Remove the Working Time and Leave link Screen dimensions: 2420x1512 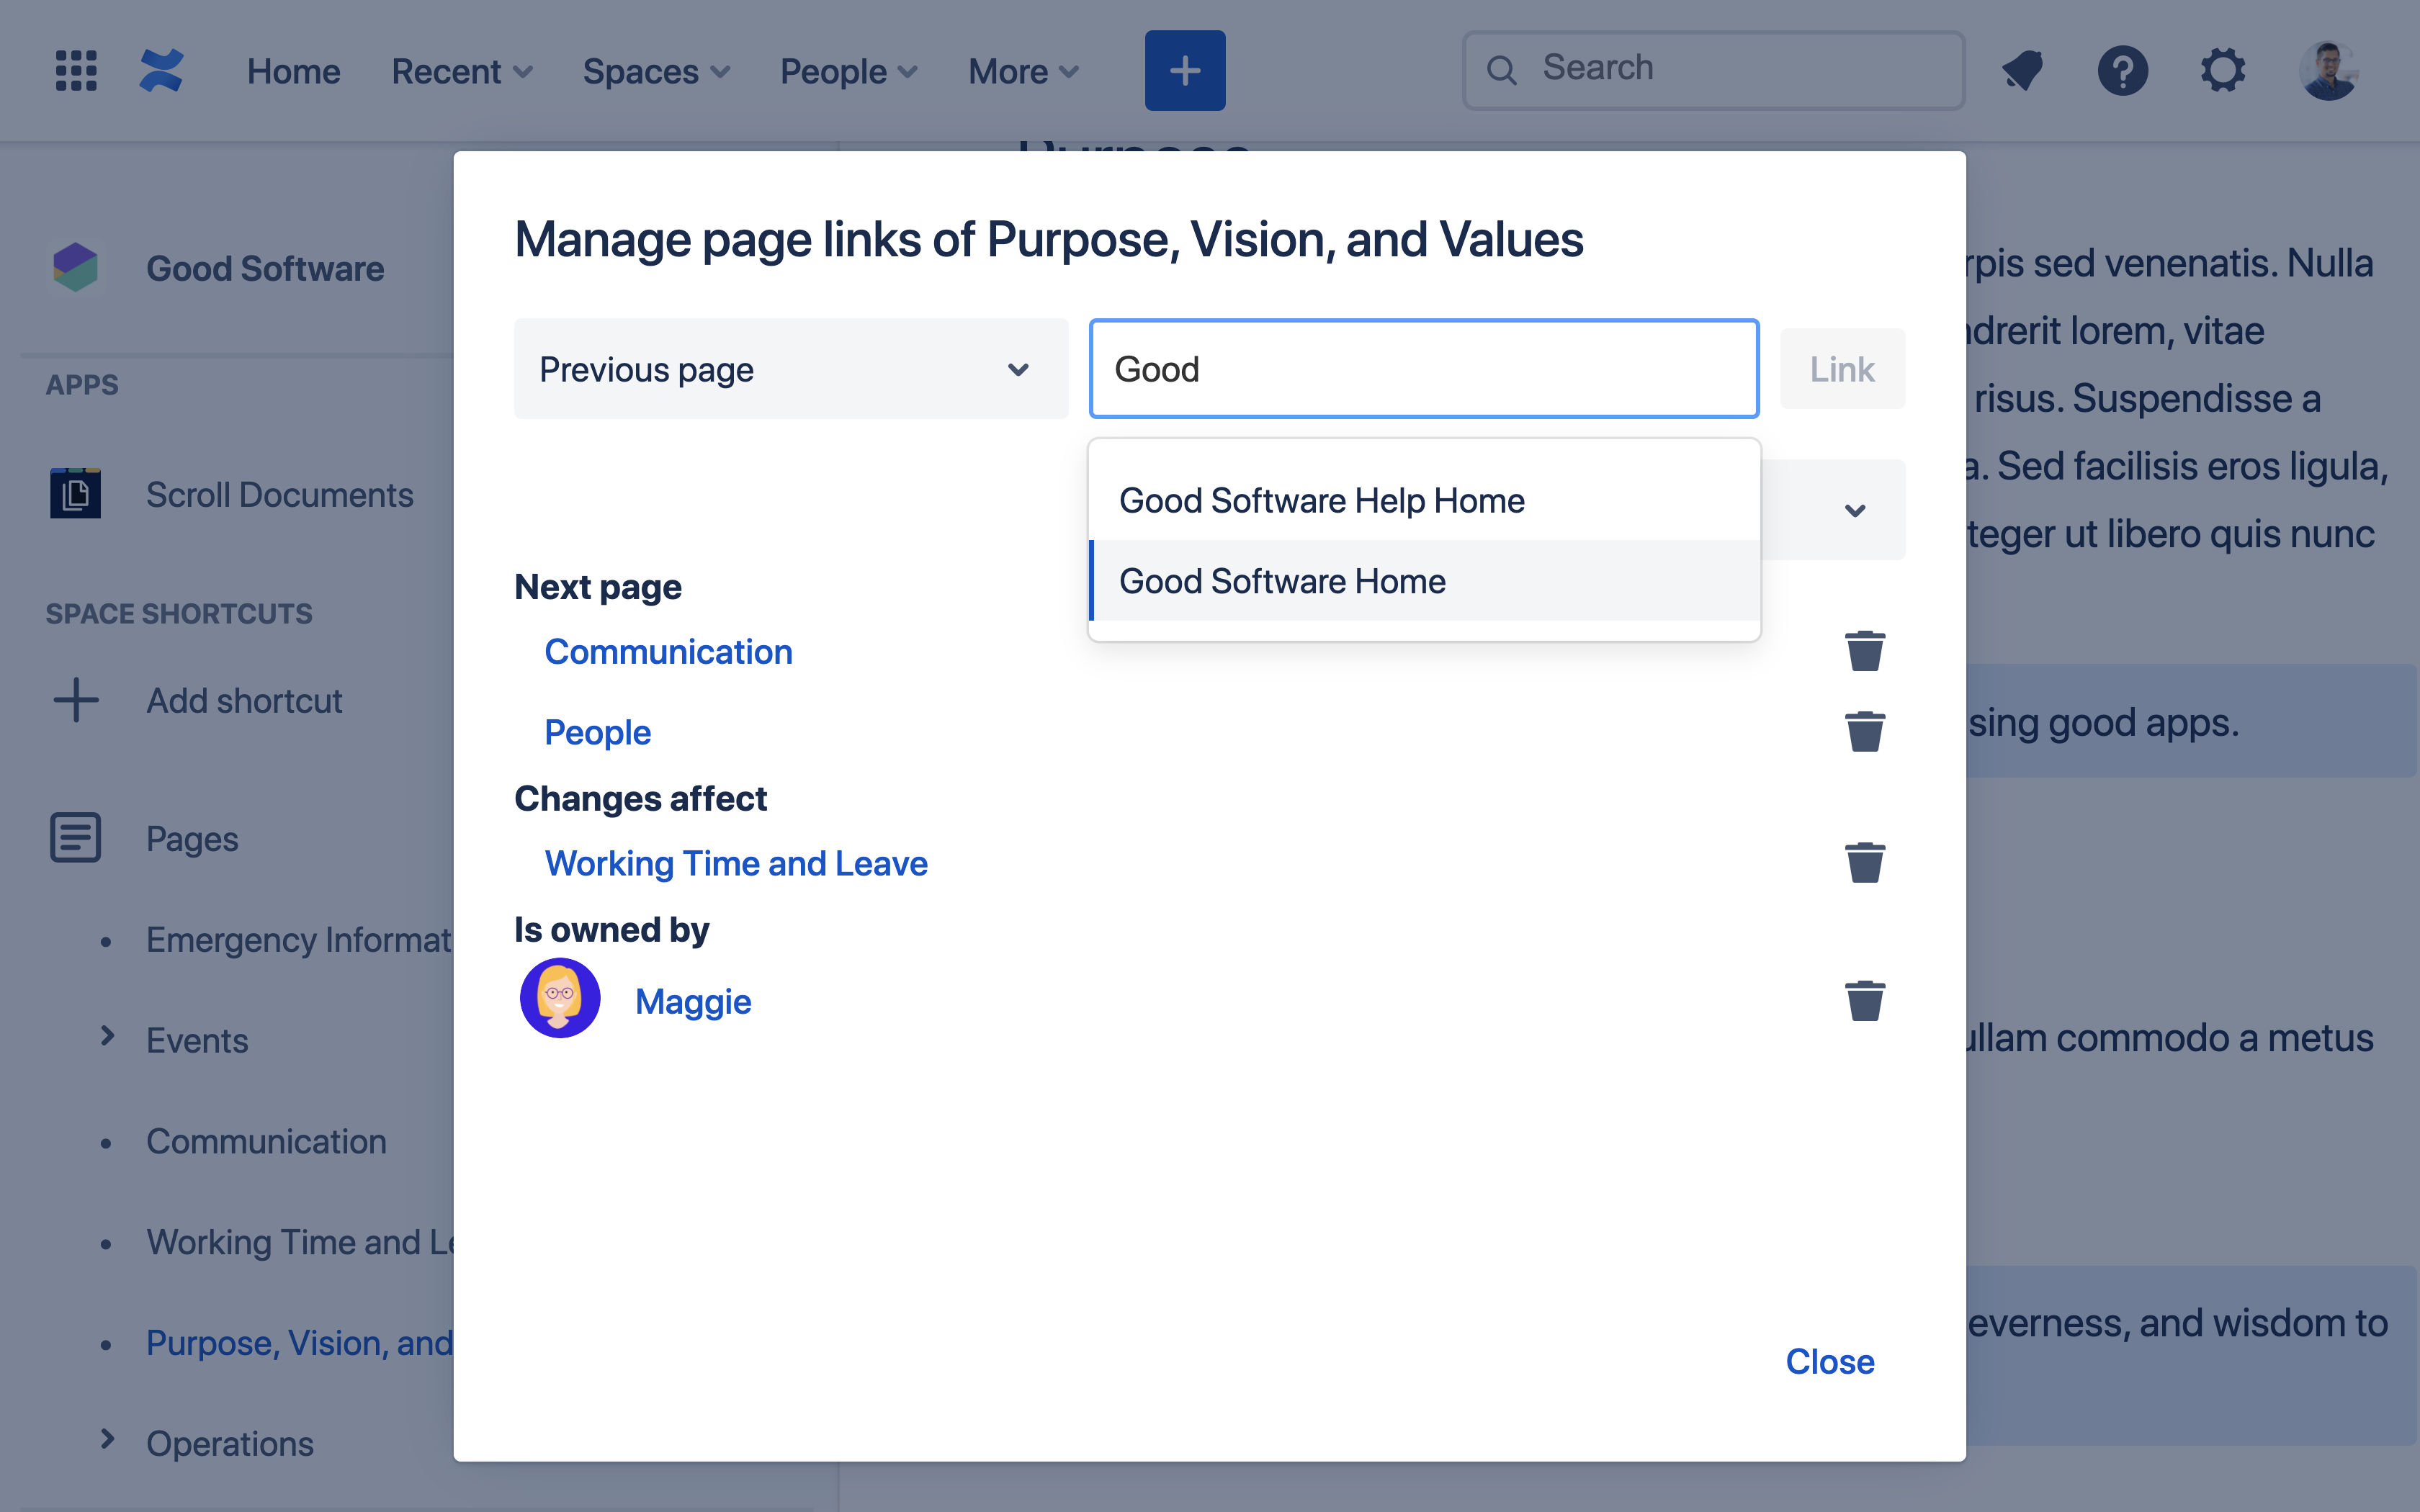(1864, 863)
